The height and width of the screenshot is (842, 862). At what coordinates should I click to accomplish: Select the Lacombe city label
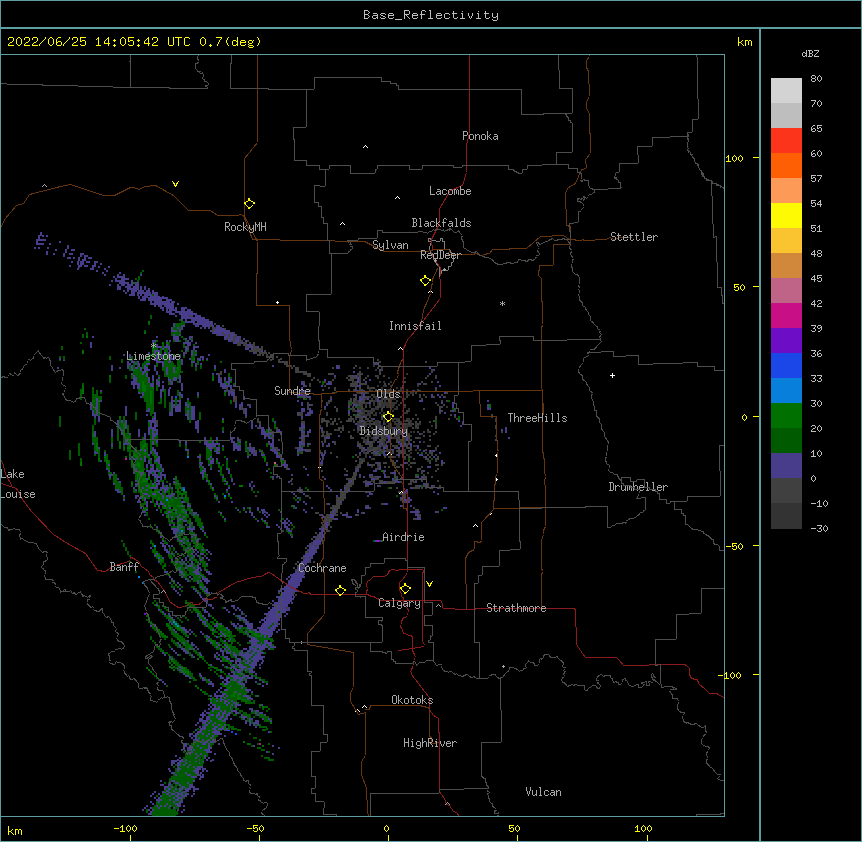[450, 191]
